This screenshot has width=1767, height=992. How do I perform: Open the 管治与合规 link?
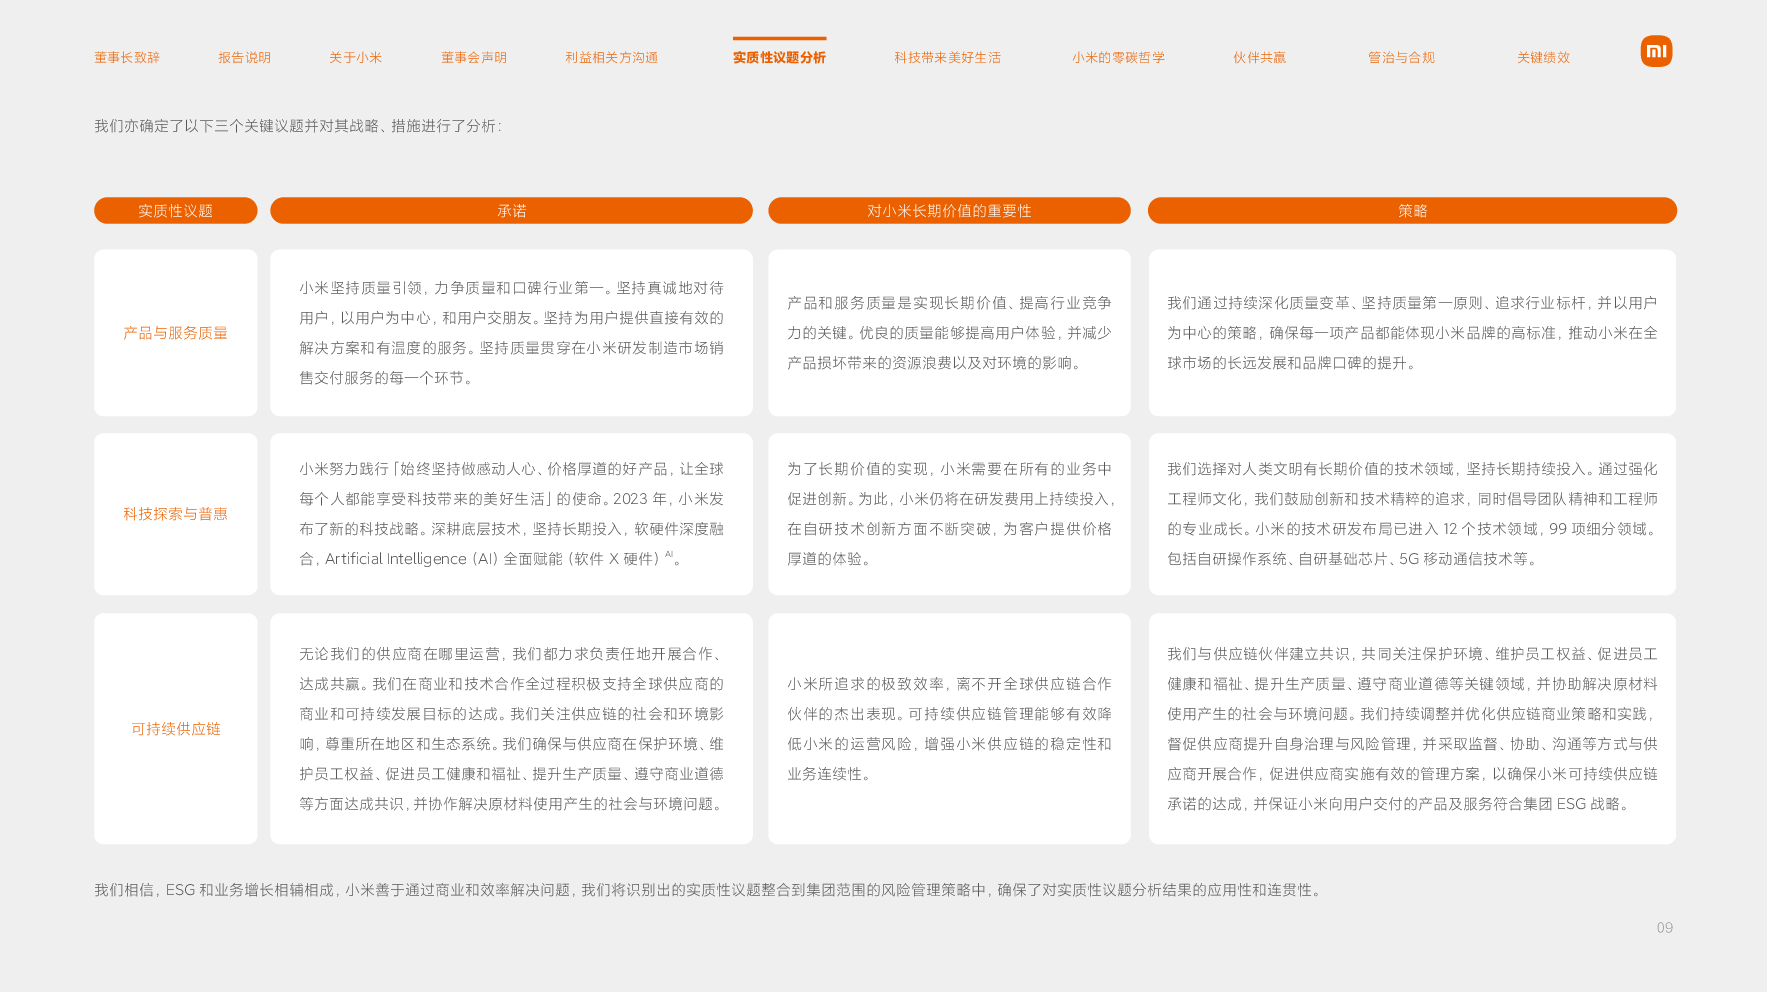pos(1402,58)
